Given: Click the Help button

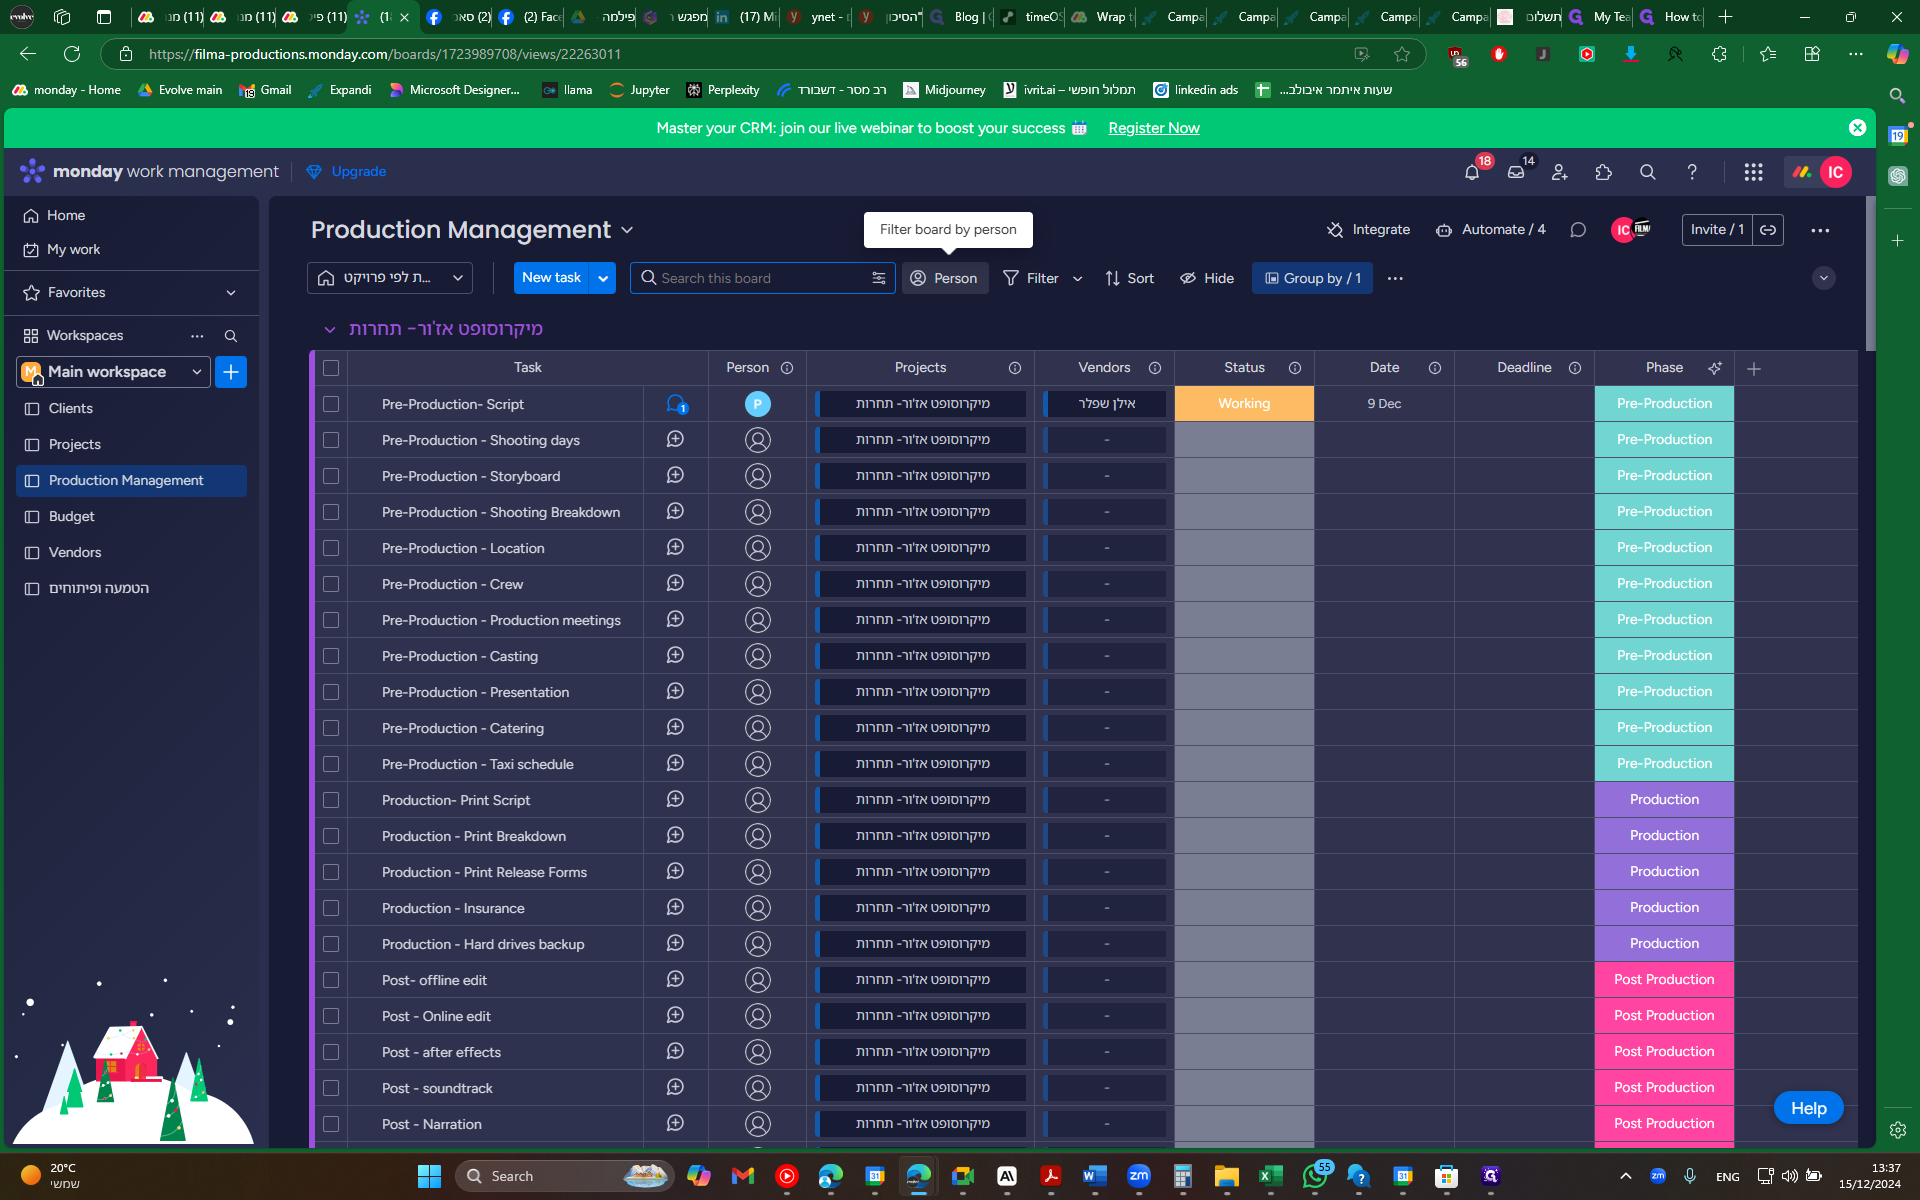Looking at the screenshot, I should pyautogui.click(x=1808, y=1108).
